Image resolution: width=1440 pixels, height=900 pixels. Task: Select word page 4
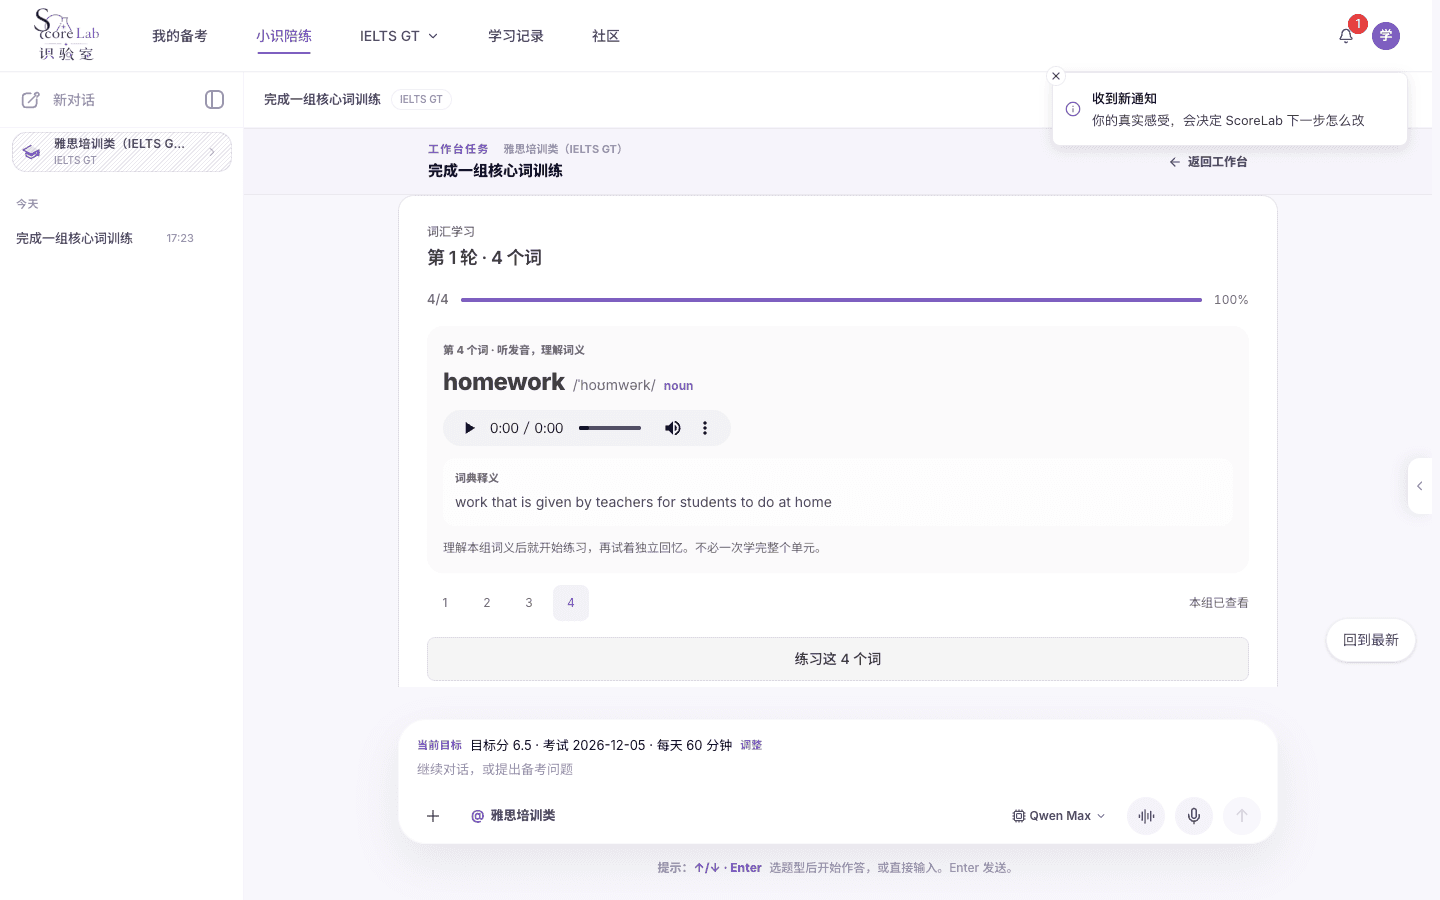click(571, 603)
